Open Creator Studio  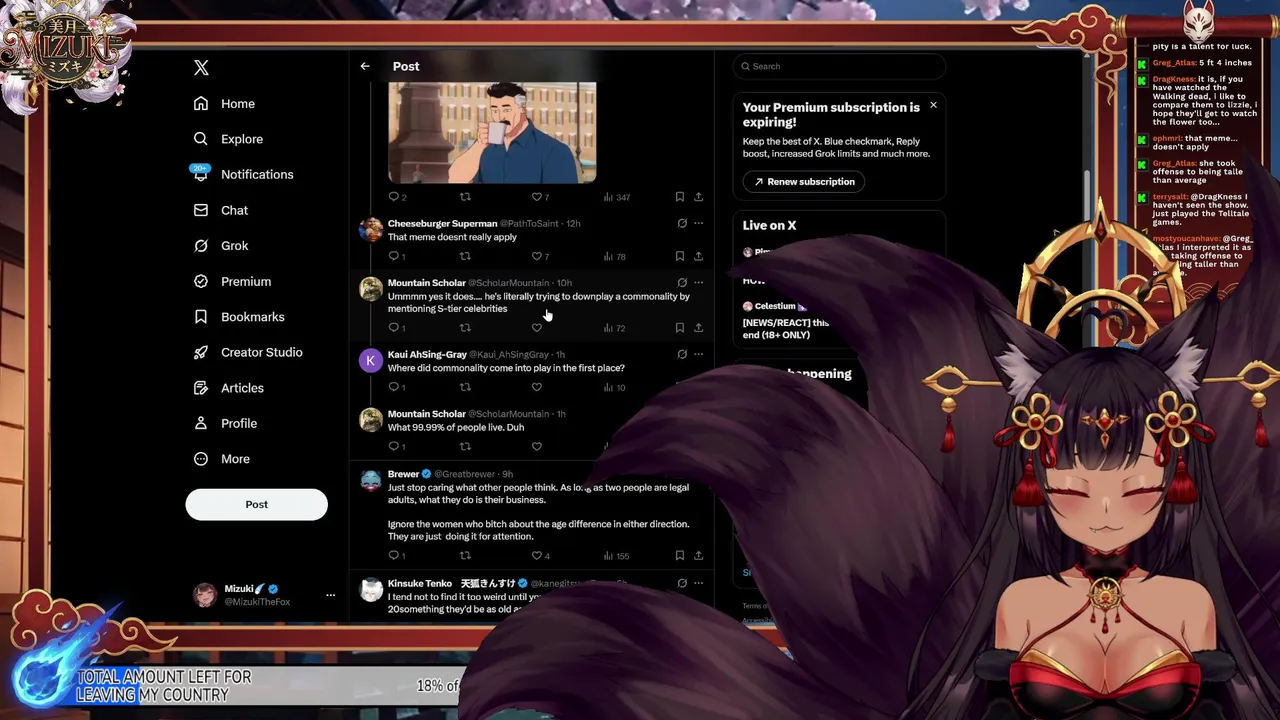[x=248, y=353]
